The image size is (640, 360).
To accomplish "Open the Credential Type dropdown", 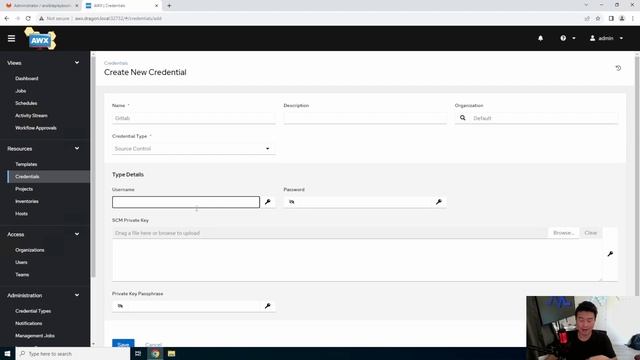I will pyautogui.click(x=193, y=149).
